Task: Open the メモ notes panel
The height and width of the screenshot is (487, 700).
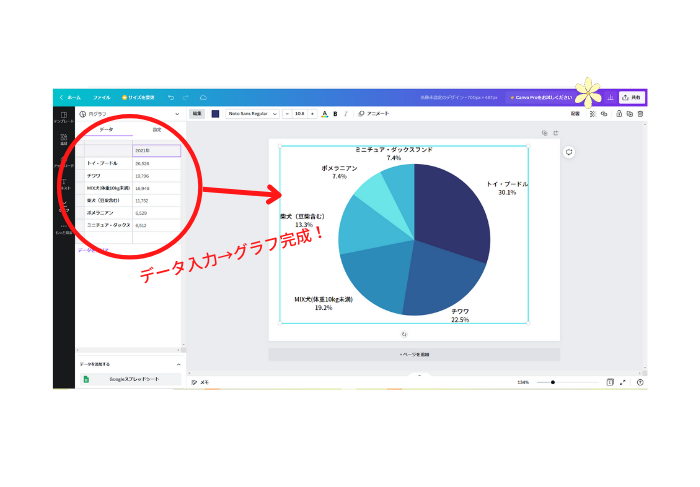Action: coord(200,383)
